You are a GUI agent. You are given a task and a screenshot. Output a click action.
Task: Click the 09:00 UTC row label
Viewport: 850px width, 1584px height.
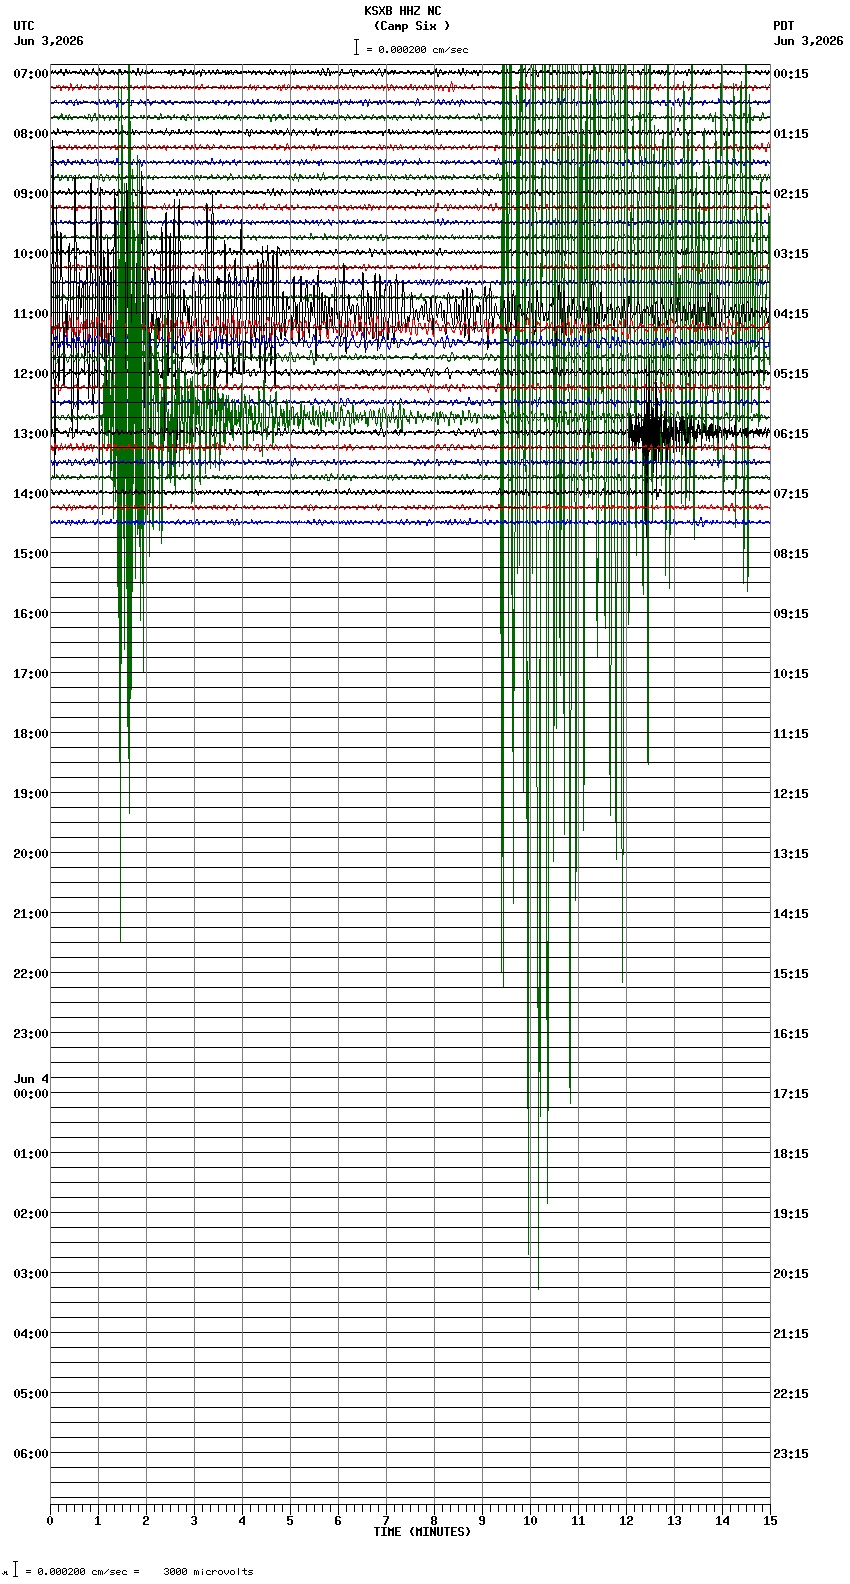pos(31,193)
